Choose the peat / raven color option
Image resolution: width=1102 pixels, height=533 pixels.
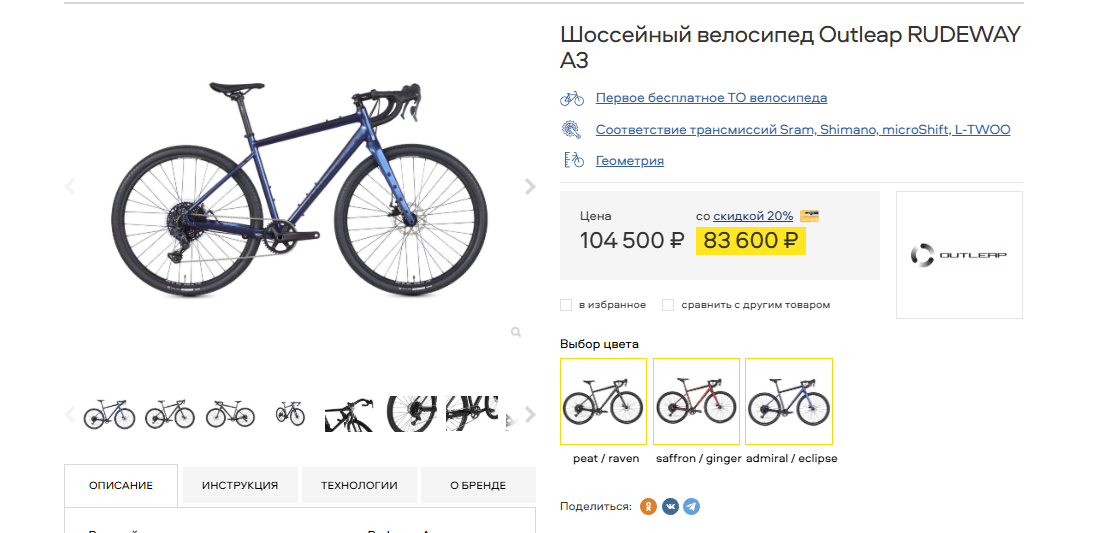point(604,401)
